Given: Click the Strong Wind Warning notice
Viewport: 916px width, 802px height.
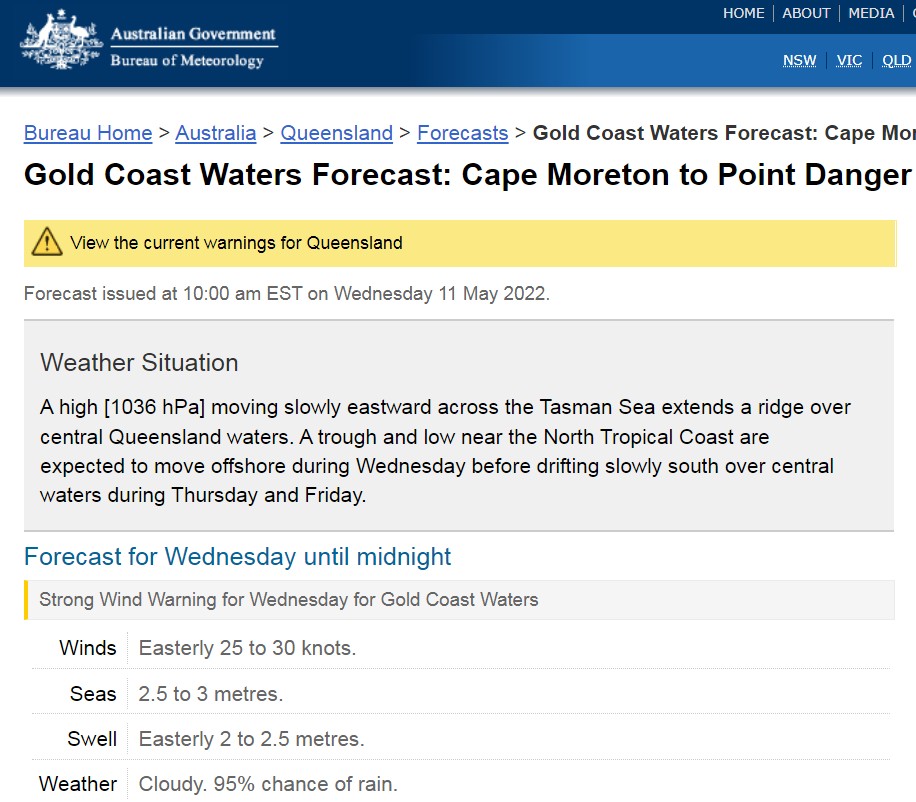Looking at the screenshot, I should click(x=289, y=600).
